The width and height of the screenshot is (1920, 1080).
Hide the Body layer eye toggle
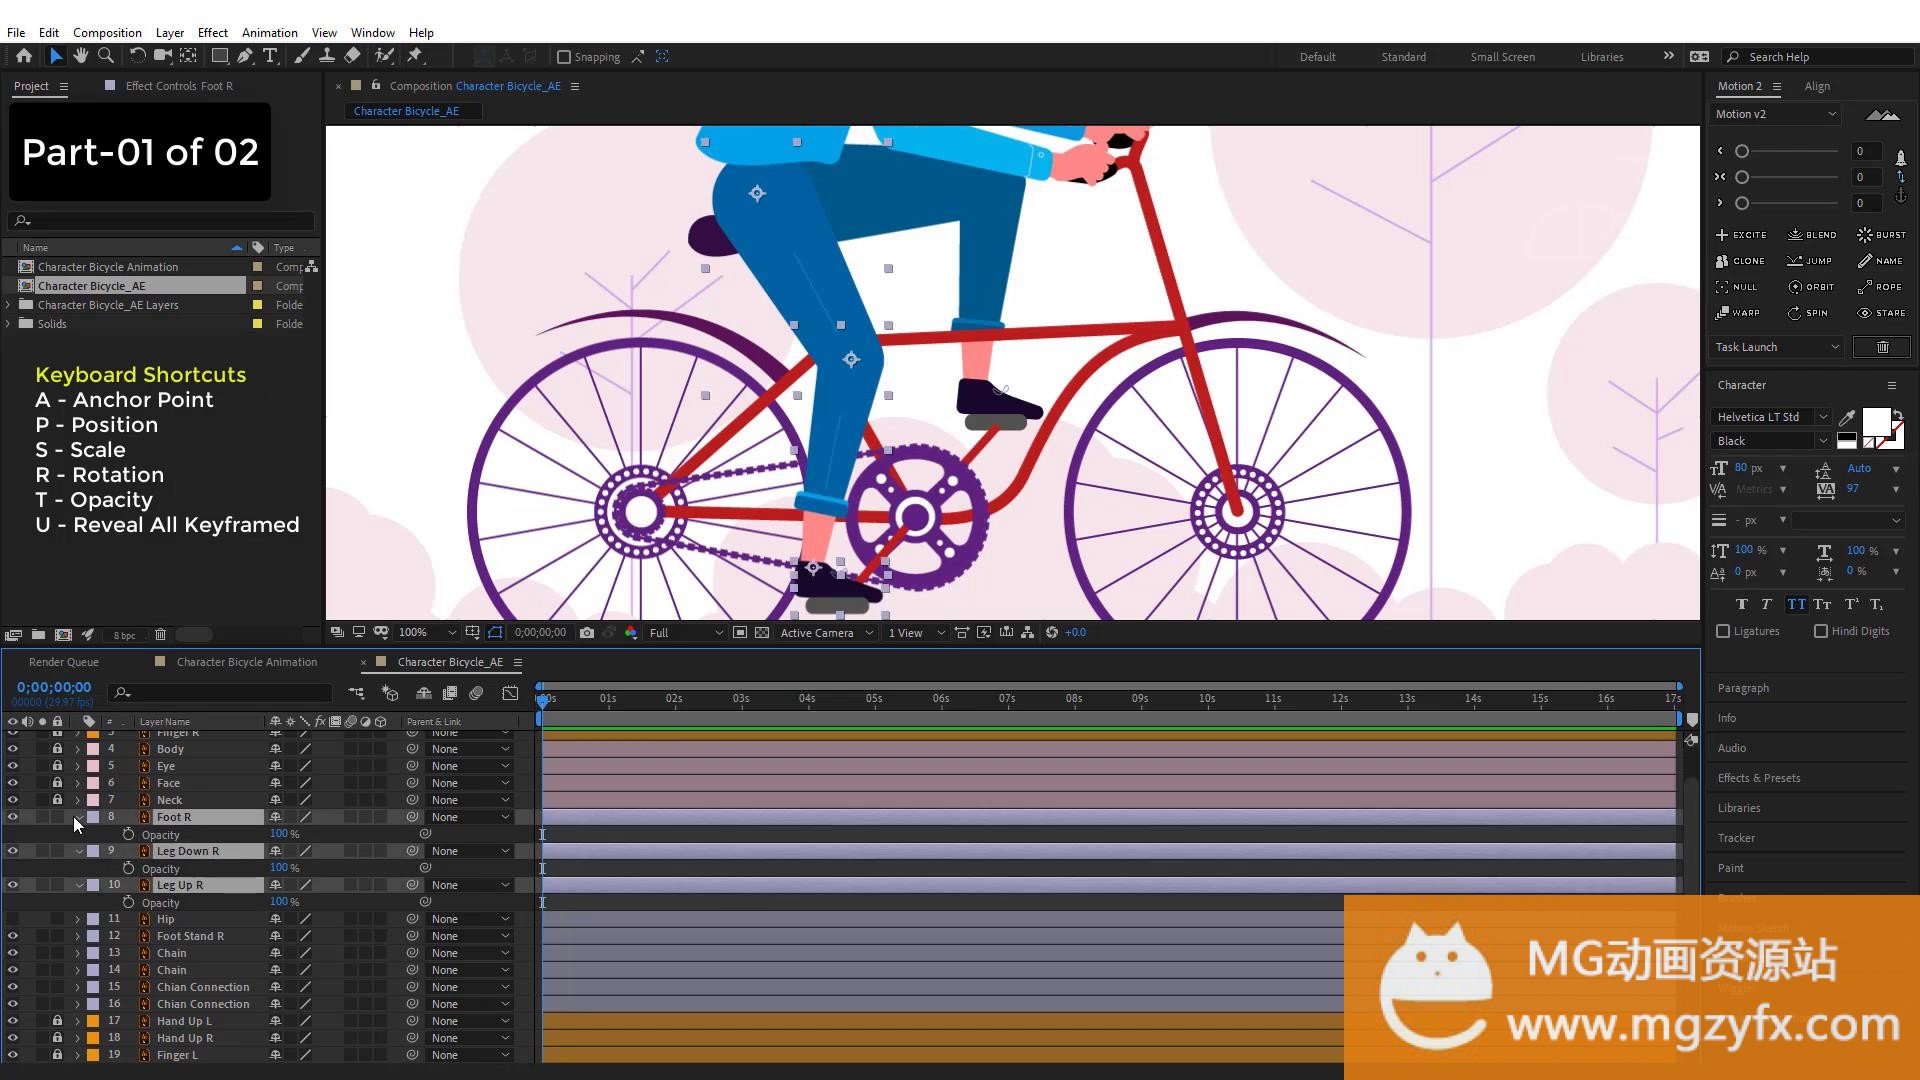point(13,749)
